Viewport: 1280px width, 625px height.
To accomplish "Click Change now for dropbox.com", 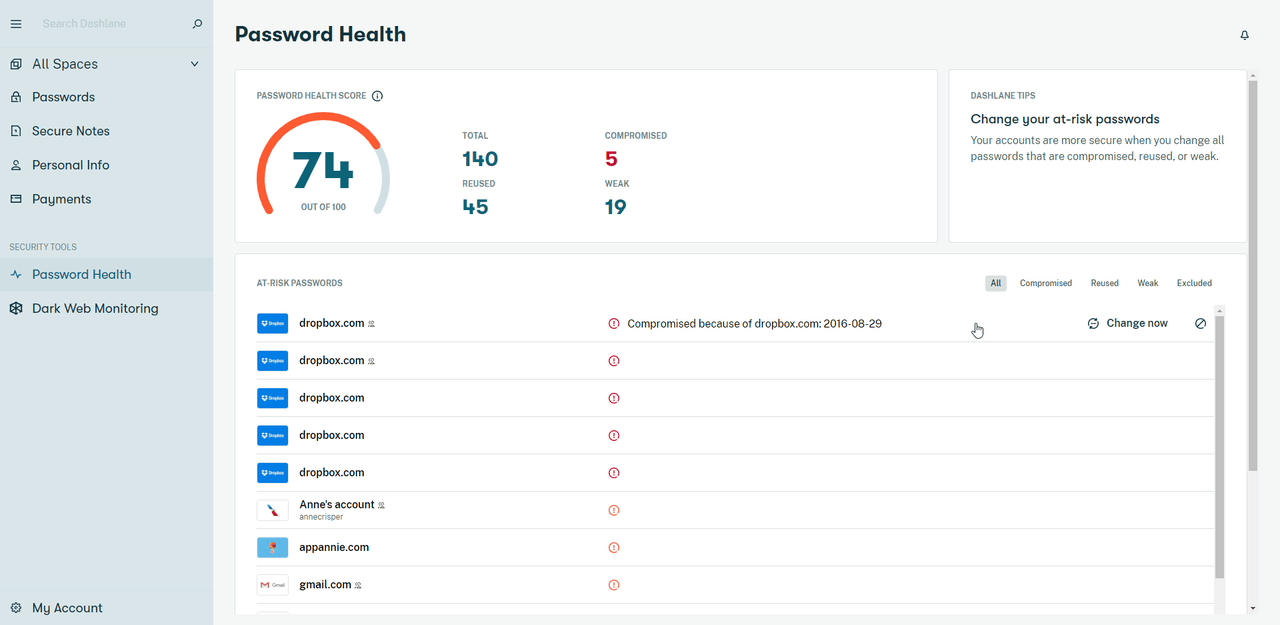I will pyautogui.click(x=1128, y=324).
